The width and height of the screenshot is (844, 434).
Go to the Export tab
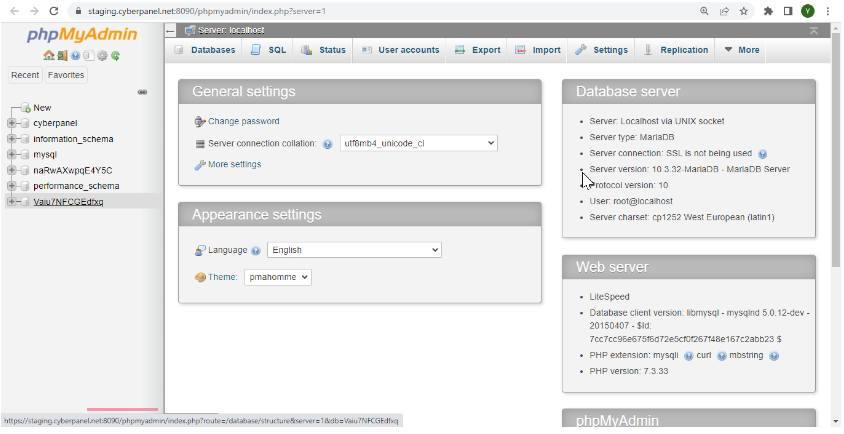[x=477, y=50]
